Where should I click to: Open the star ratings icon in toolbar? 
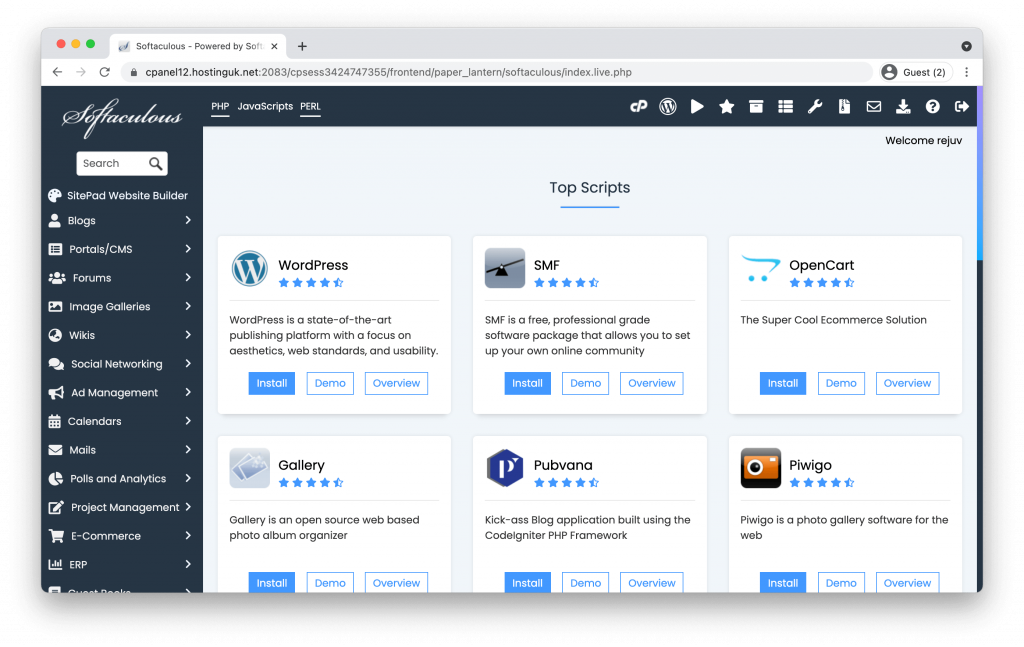727,106
